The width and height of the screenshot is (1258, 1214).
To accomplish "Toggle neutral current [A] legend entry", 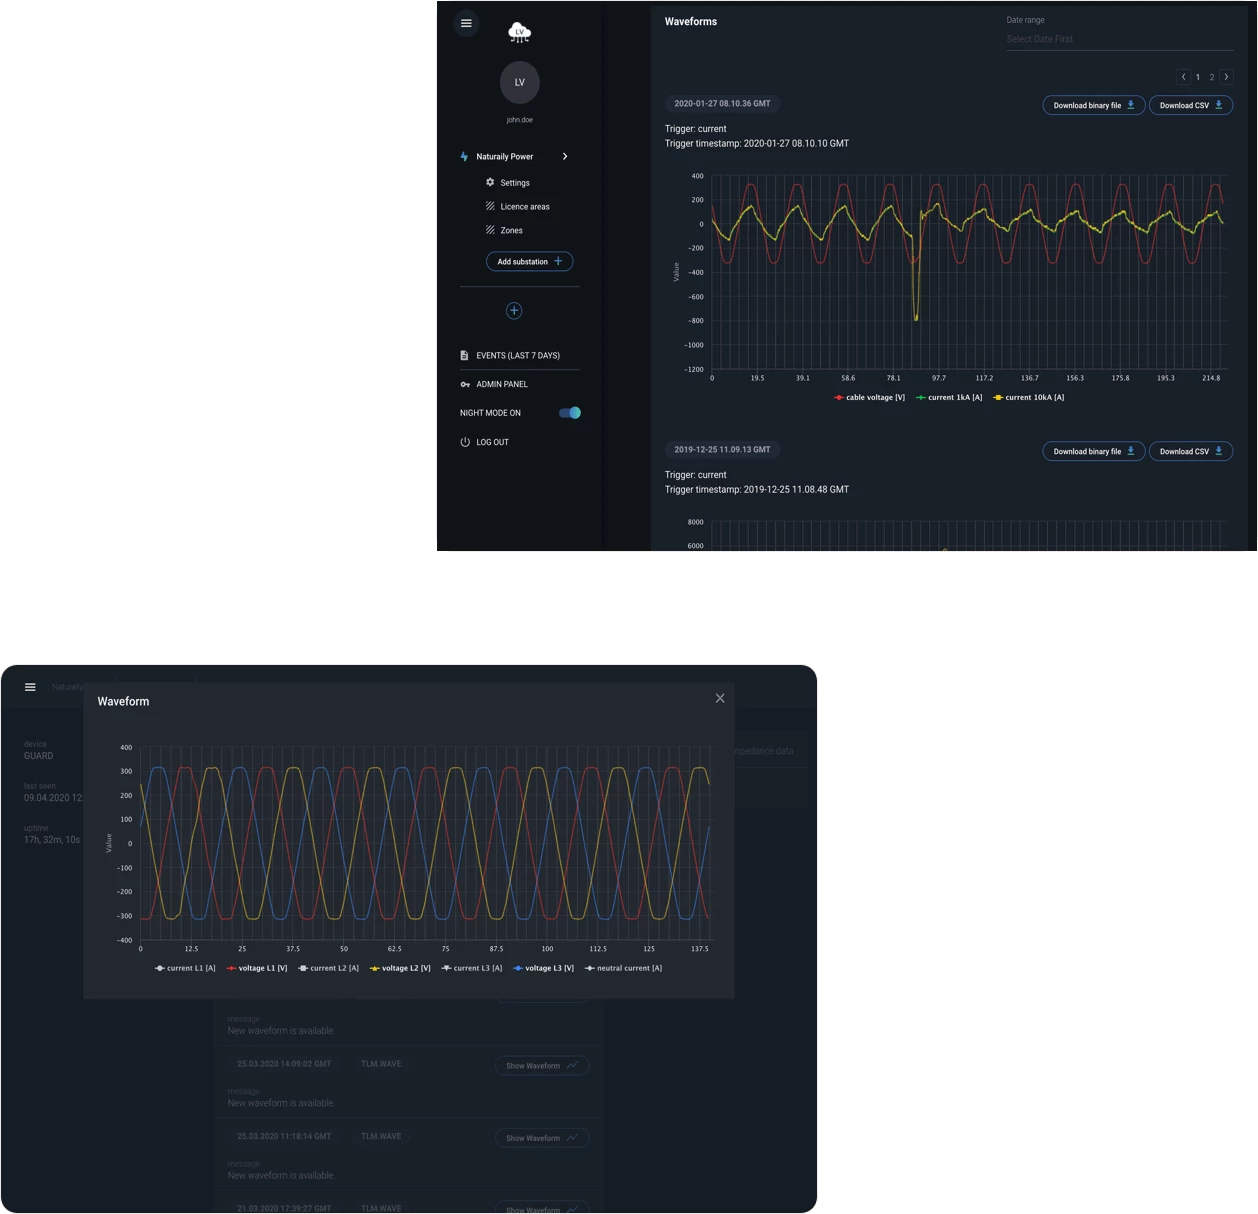I will [624, 968].
